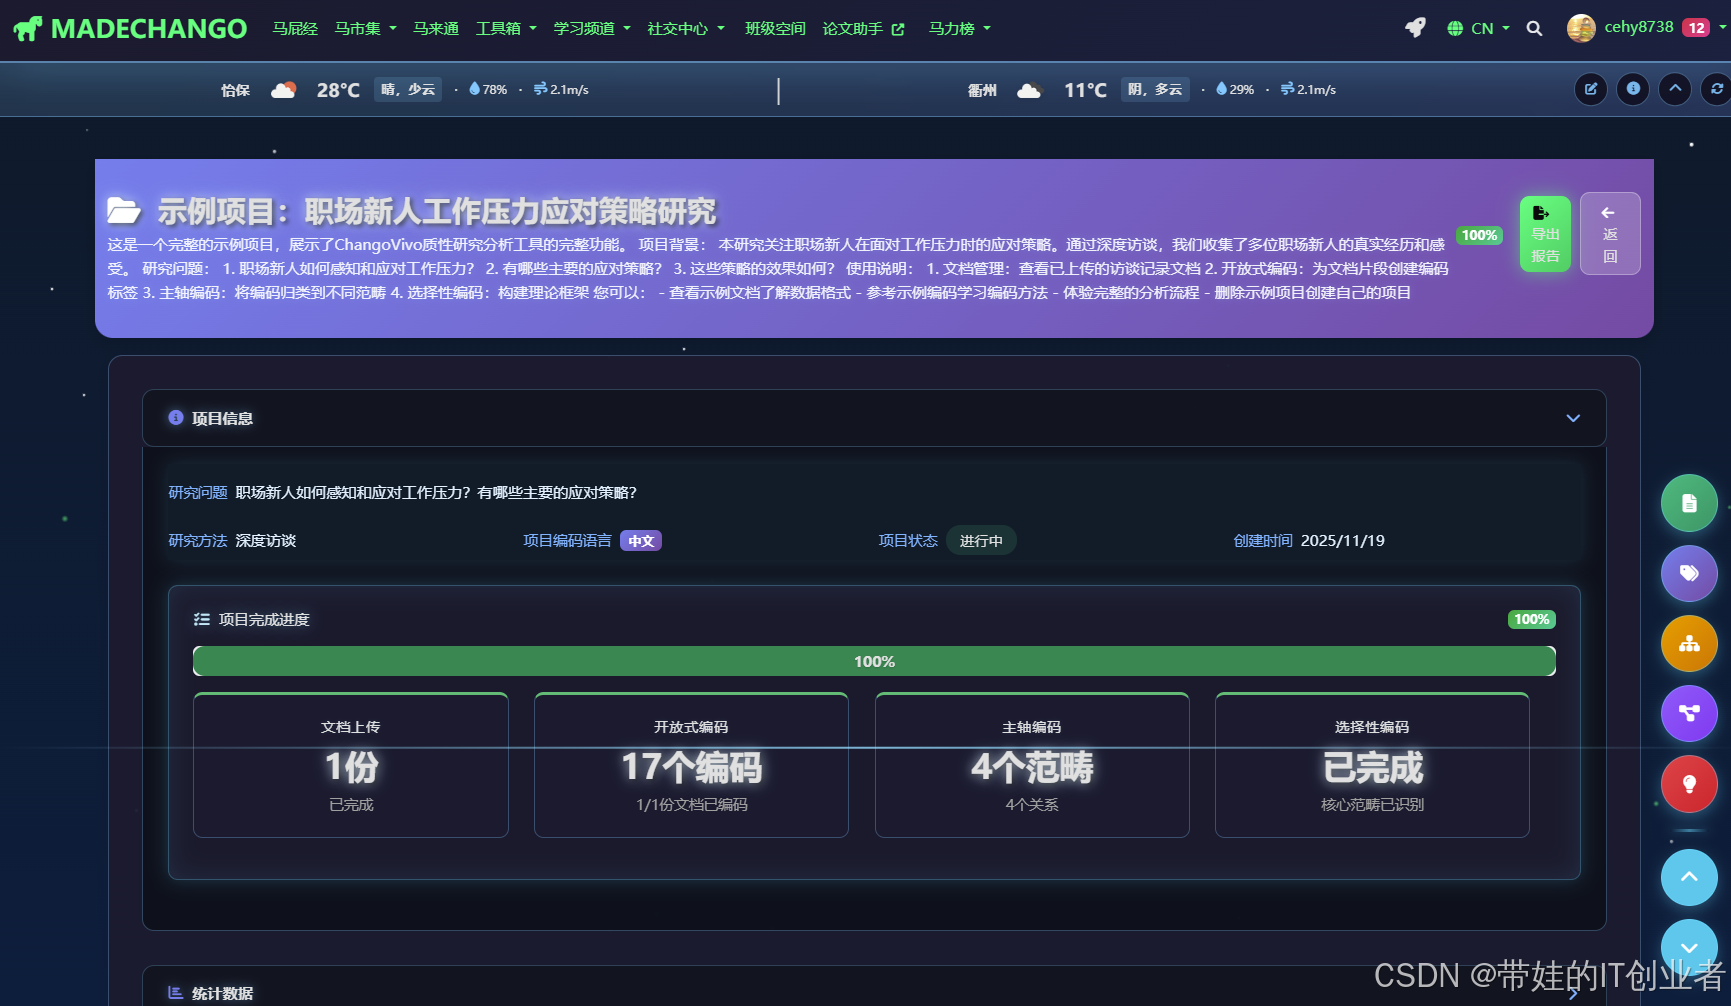Click the 100% project progress bar

(x=874, y=660)
